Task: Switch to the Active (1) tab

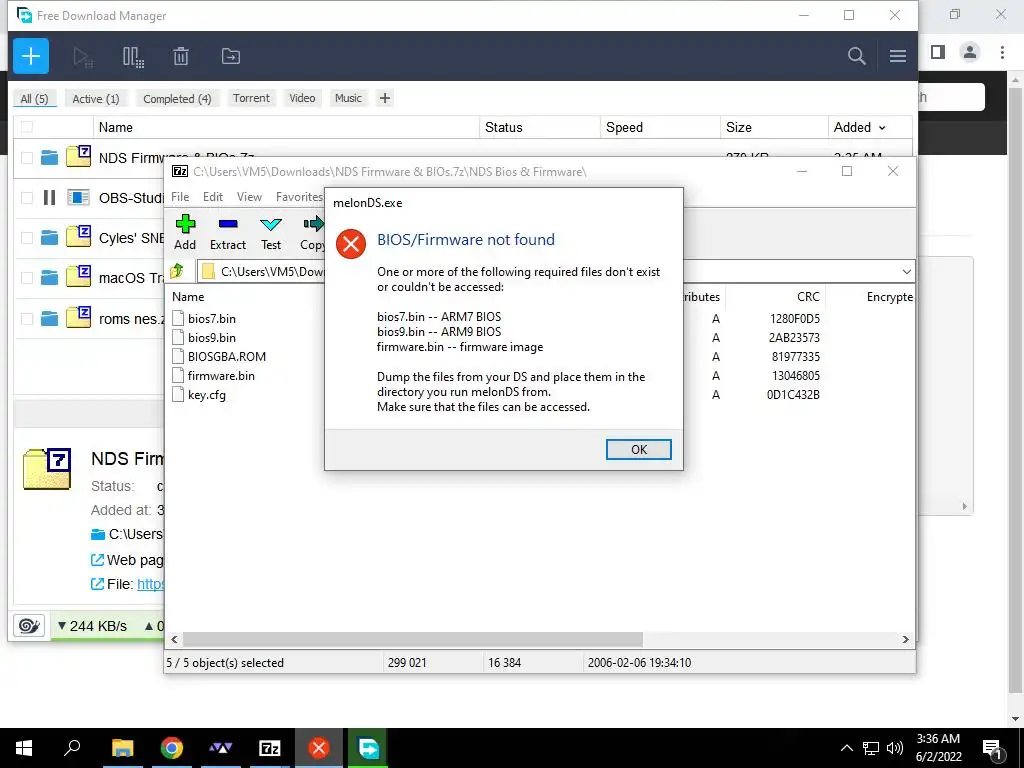Action: (x=95, y=99)
